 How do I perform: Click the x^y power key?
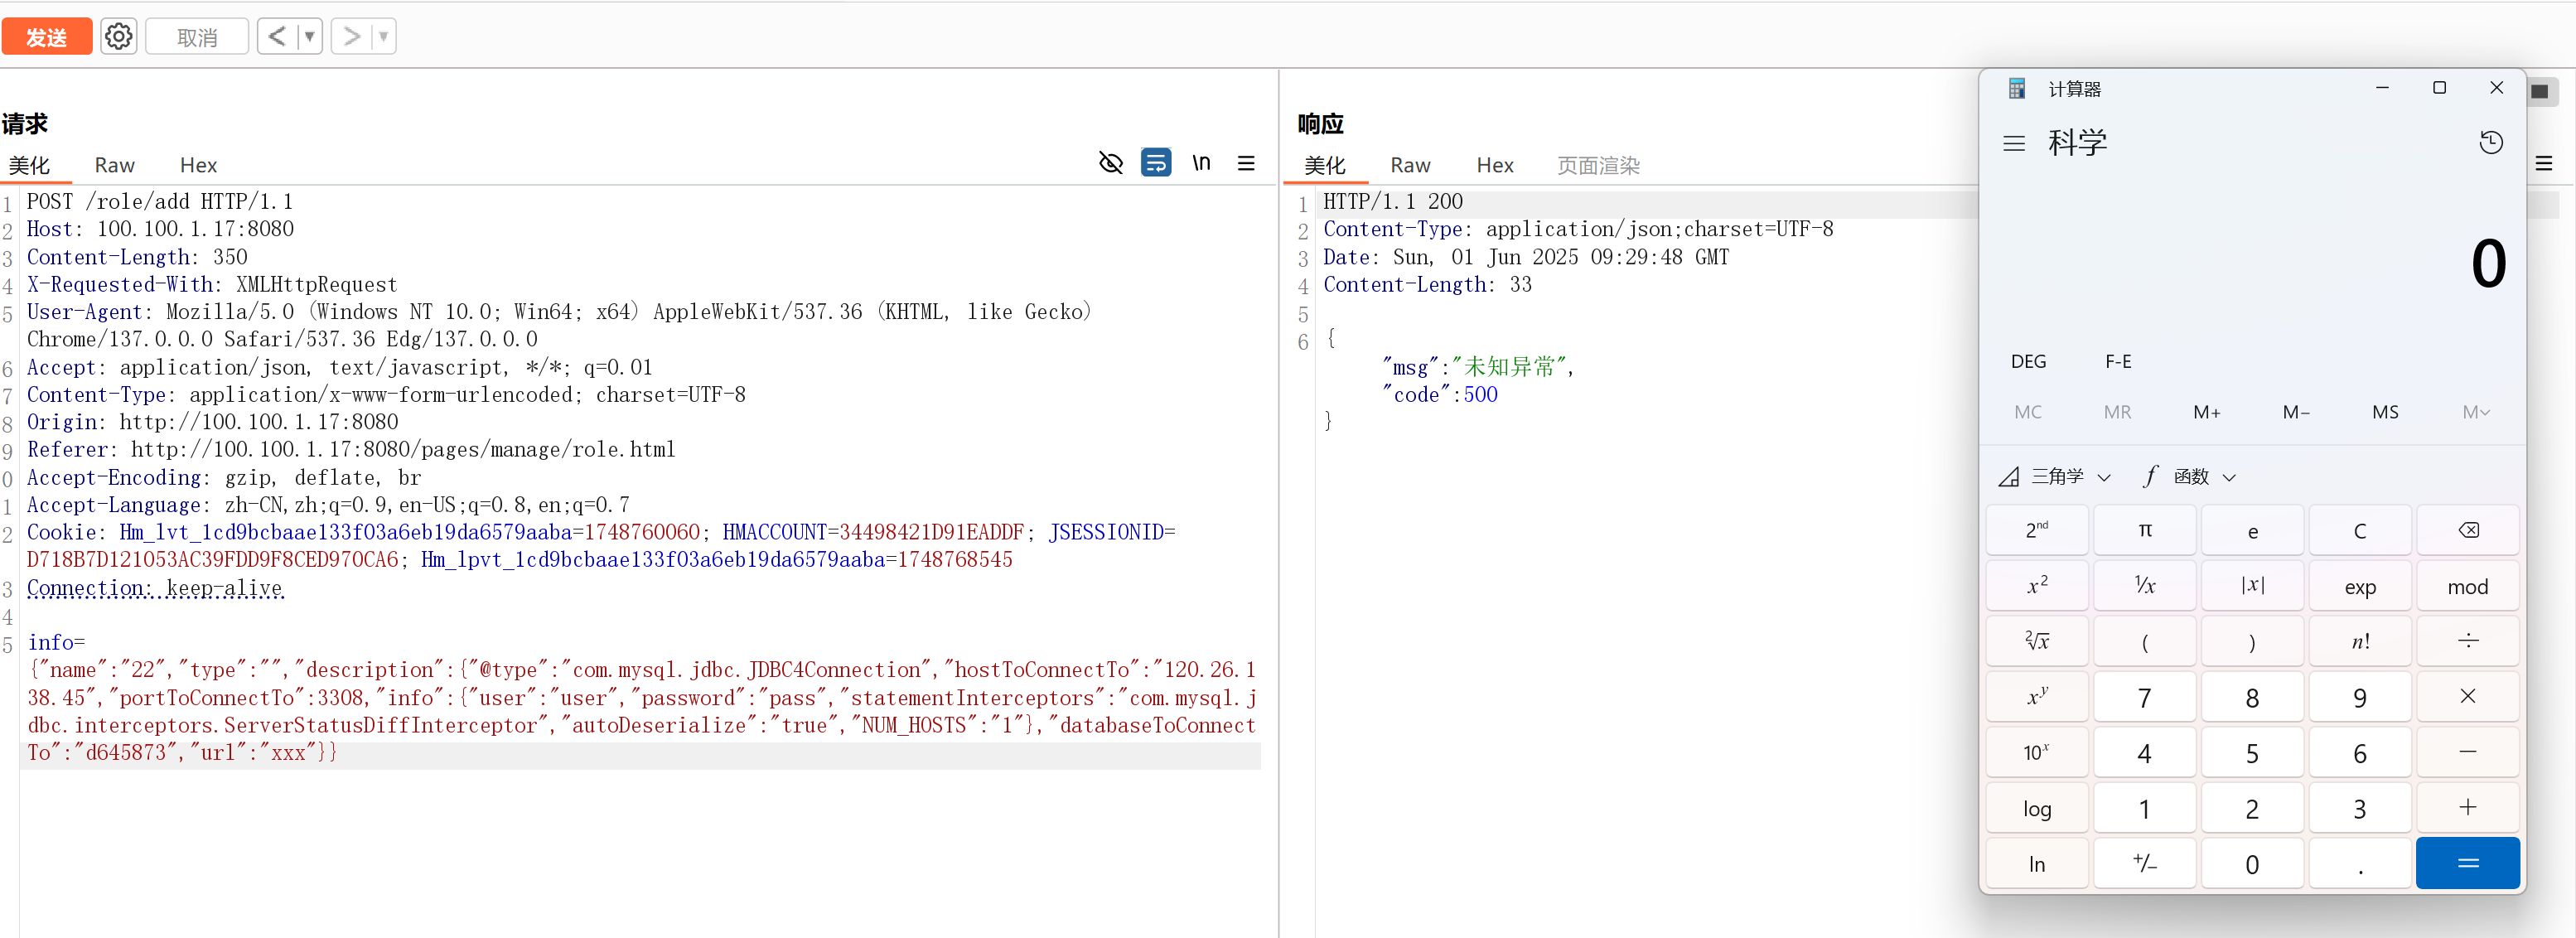point(2037,697)
